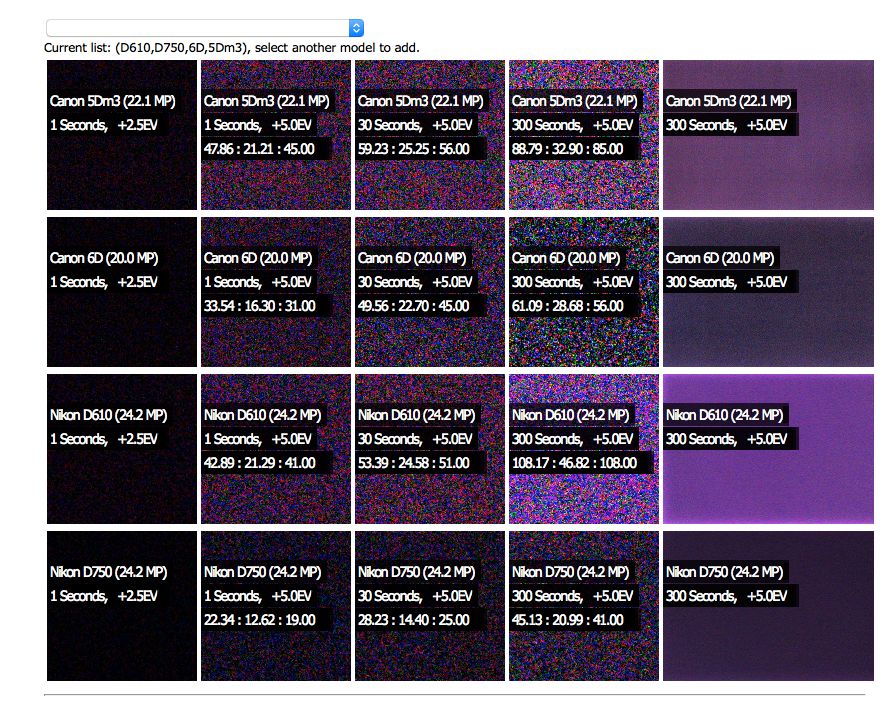Select Canon 5Dm3 1 Seconds +2.5EV thumbnail
The width and height of the screenshot is (892, 704).
coord(122,135)
